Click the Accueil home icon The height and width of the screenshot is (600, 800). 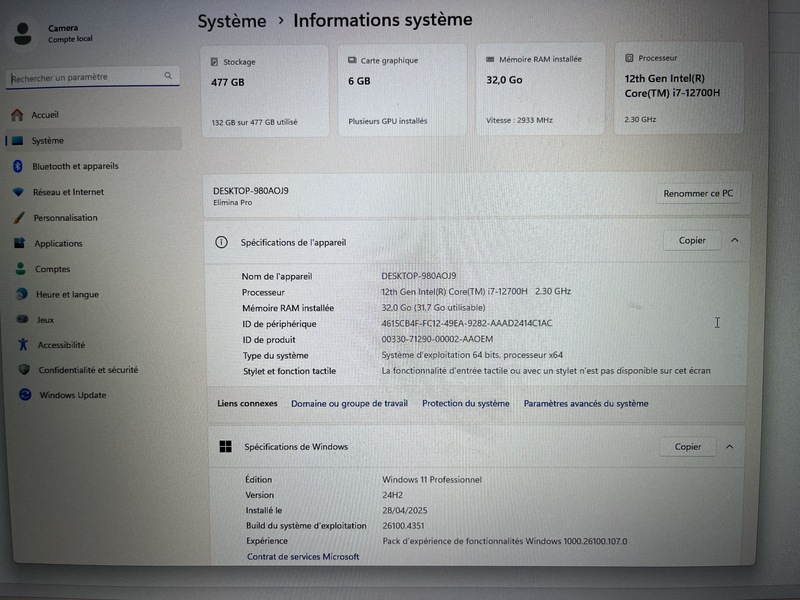[x=17, y=115]
